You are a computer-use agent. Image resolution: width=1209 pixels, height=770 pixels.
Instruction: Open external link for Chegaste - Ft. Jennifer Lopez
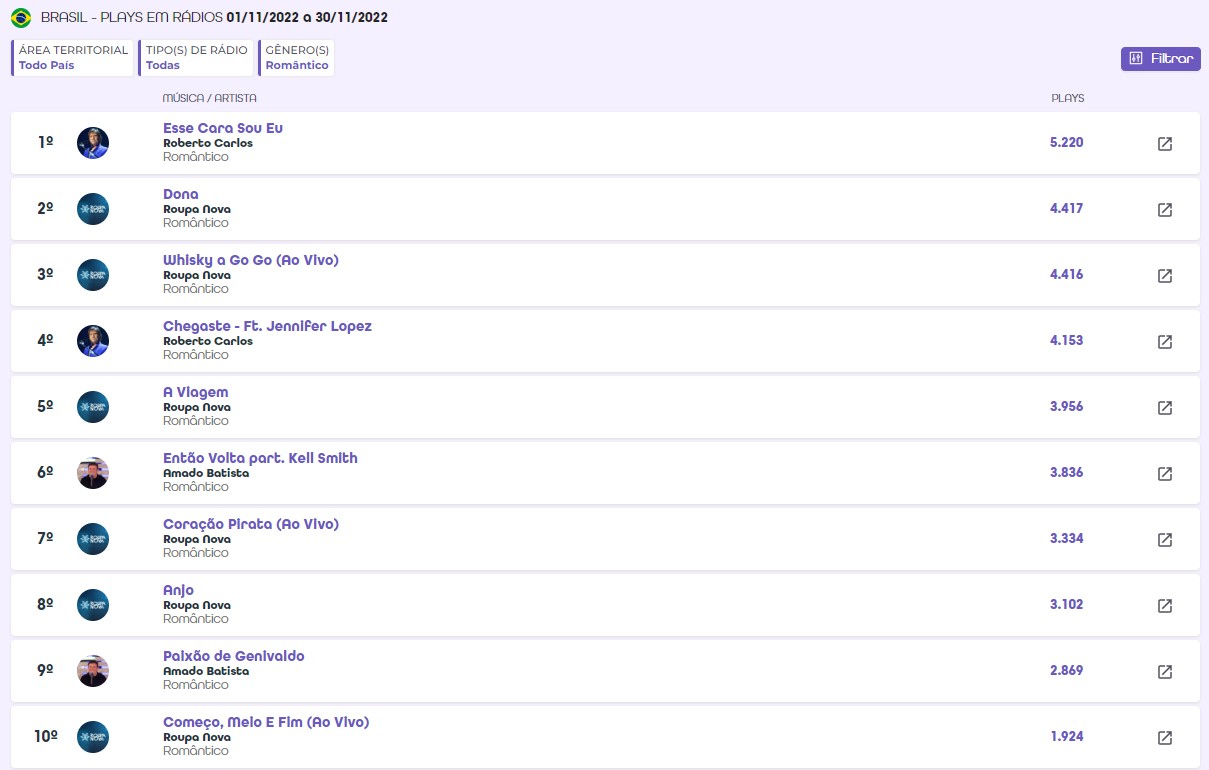1165,342
